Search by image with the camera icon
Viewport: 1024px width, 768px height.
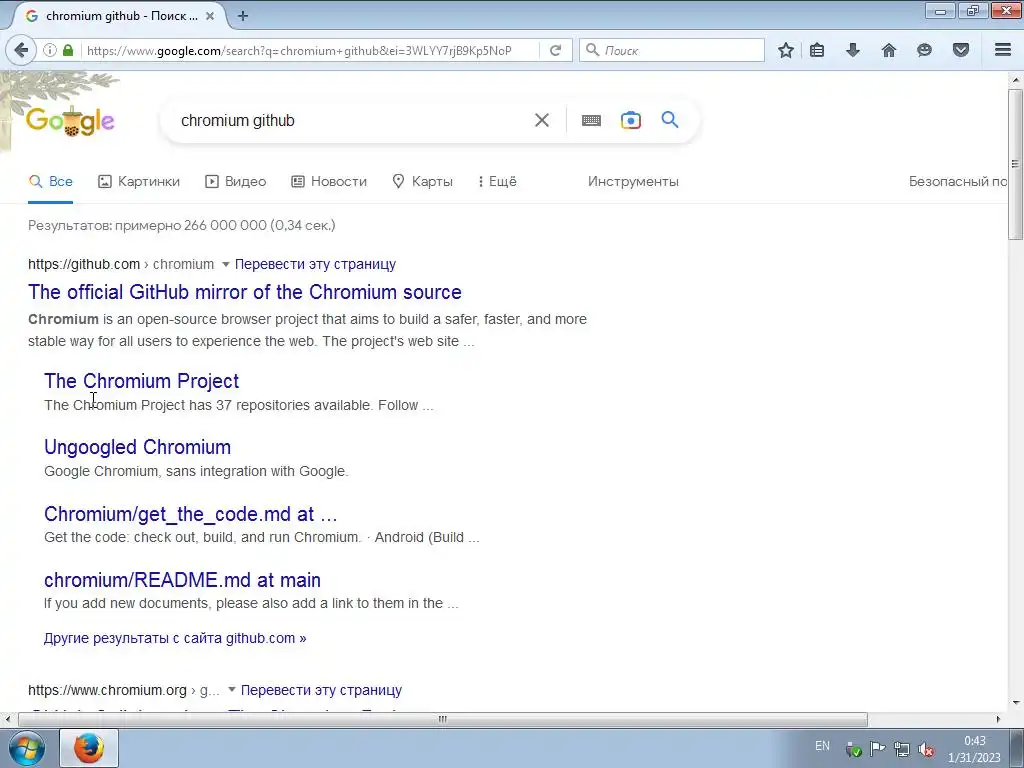(x=631, y=120)
